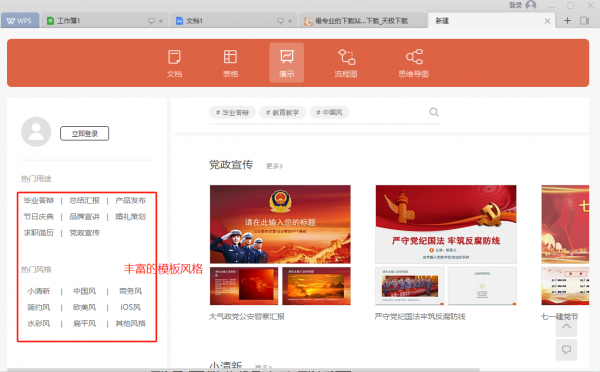Select the # 教育教学 search tag

click(282, 113)
